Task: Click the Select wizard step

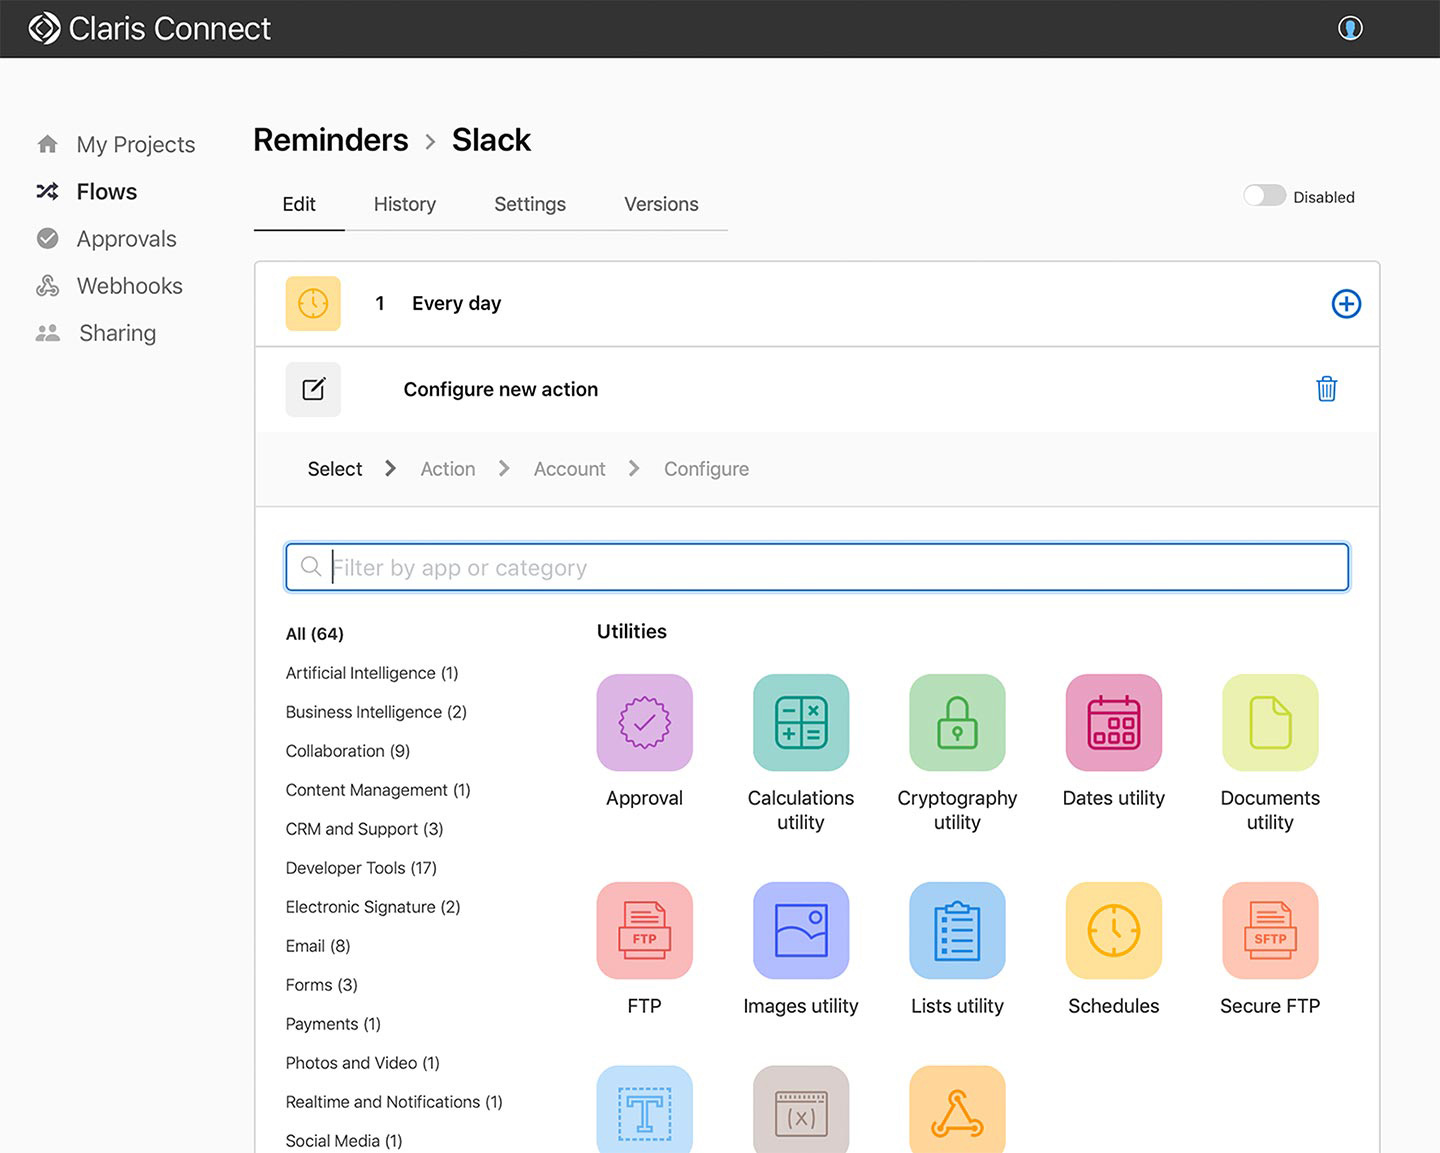Action: tap(335, 469)
